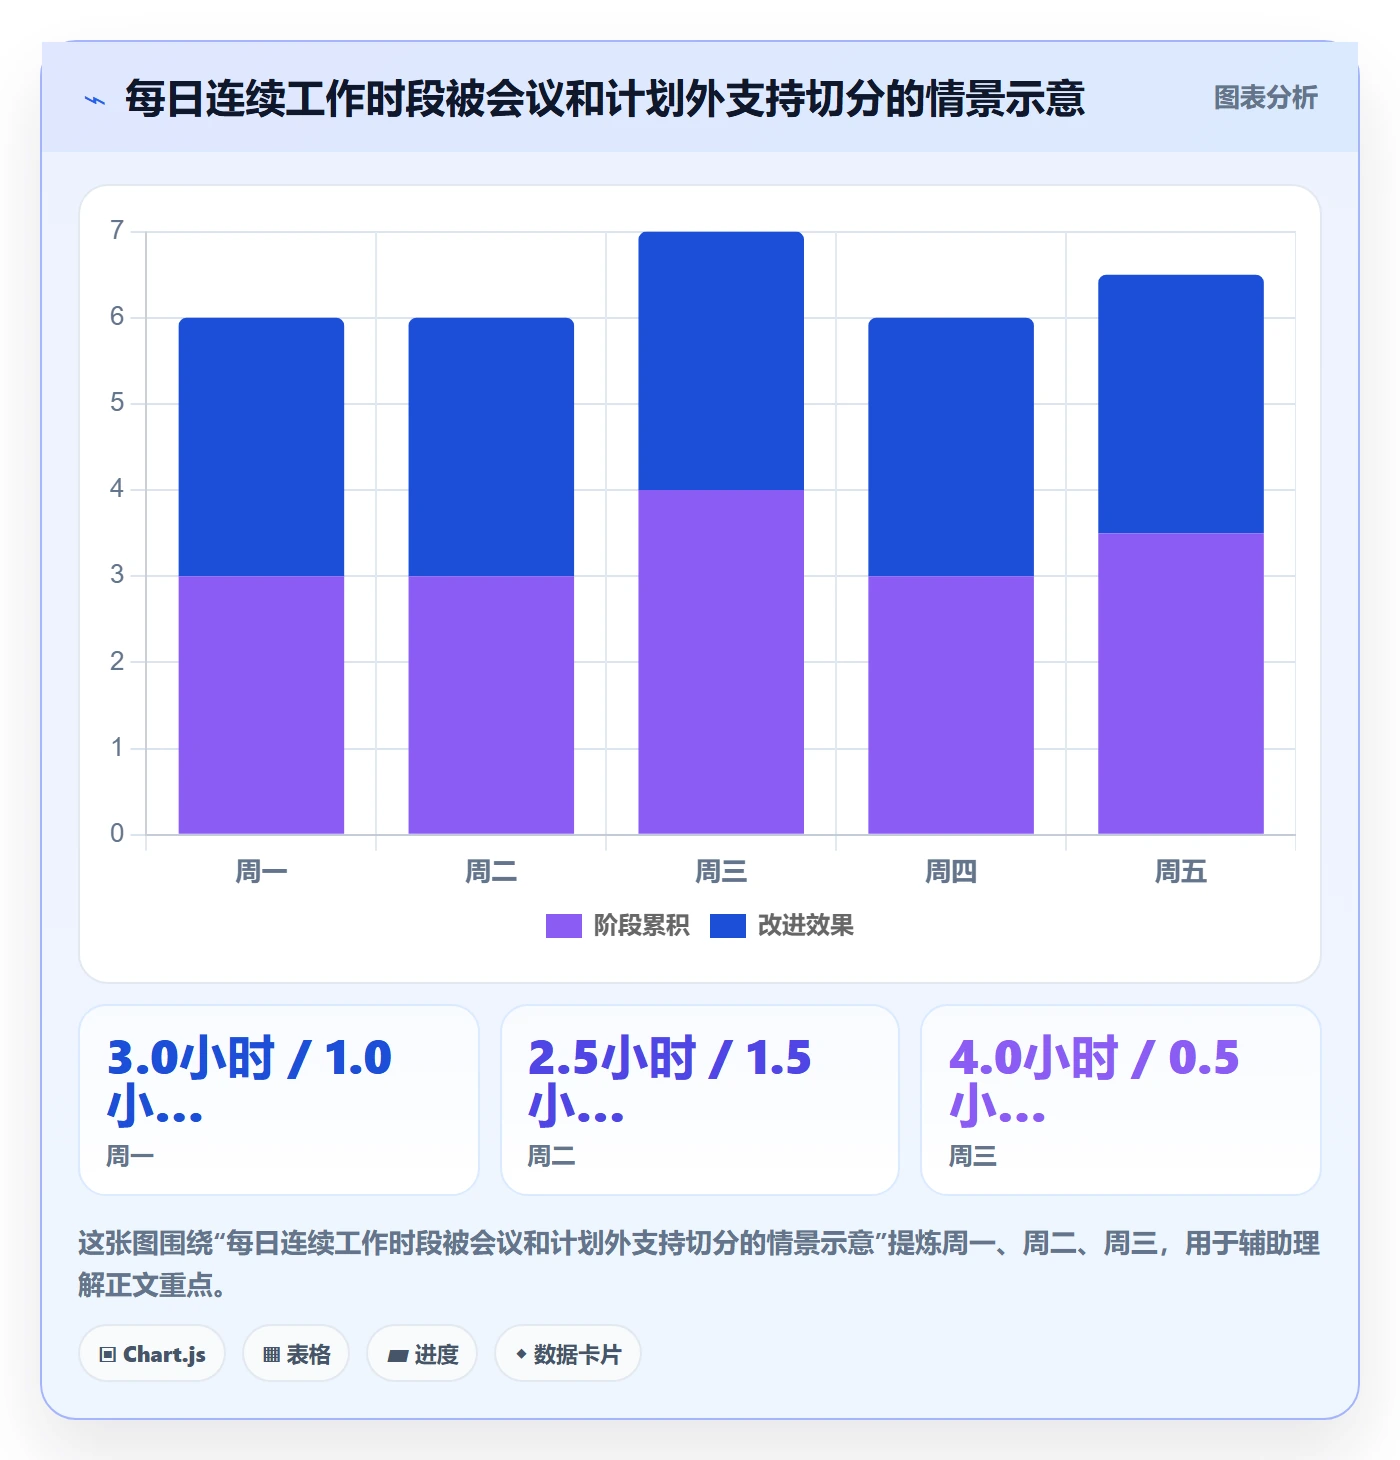Click the 周五 label on the chart x-axis

click(x=1181, y=872)
